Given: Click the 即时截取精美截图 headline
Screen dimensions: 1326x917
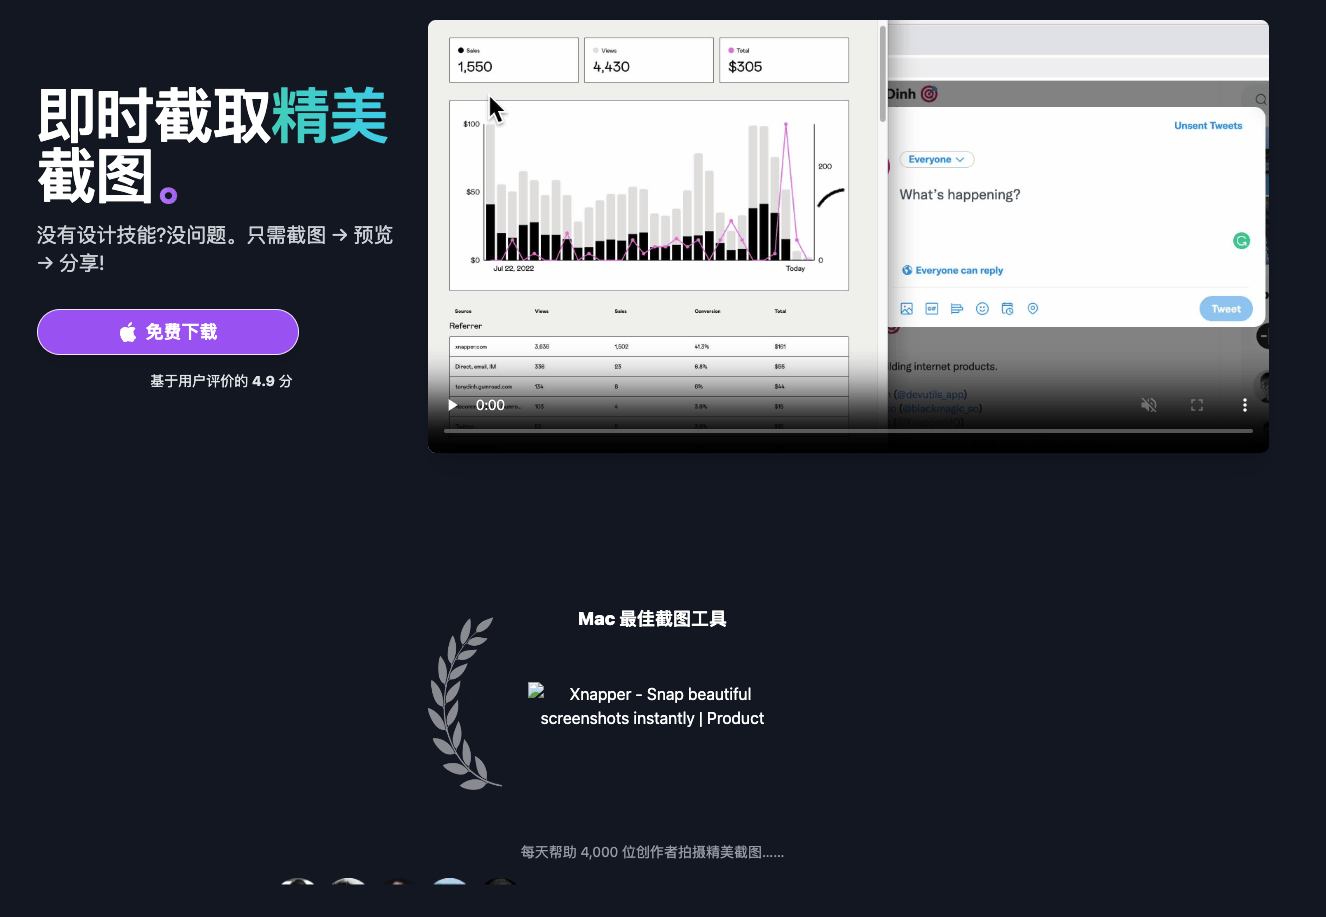Looking at the screenshot, I should [x=213, y=146].
